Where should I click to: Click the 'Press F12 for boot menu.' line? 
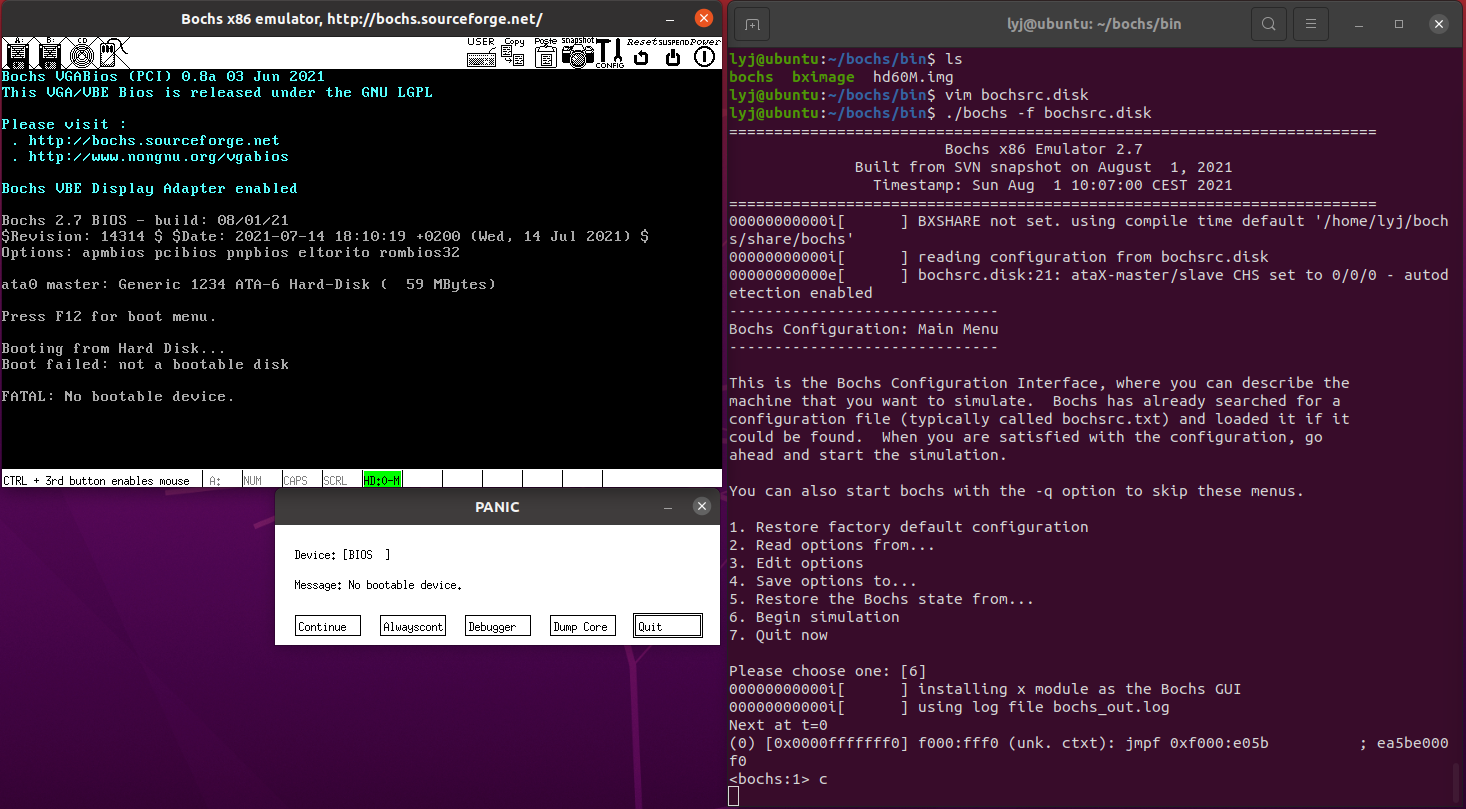[x=109, y=316]
